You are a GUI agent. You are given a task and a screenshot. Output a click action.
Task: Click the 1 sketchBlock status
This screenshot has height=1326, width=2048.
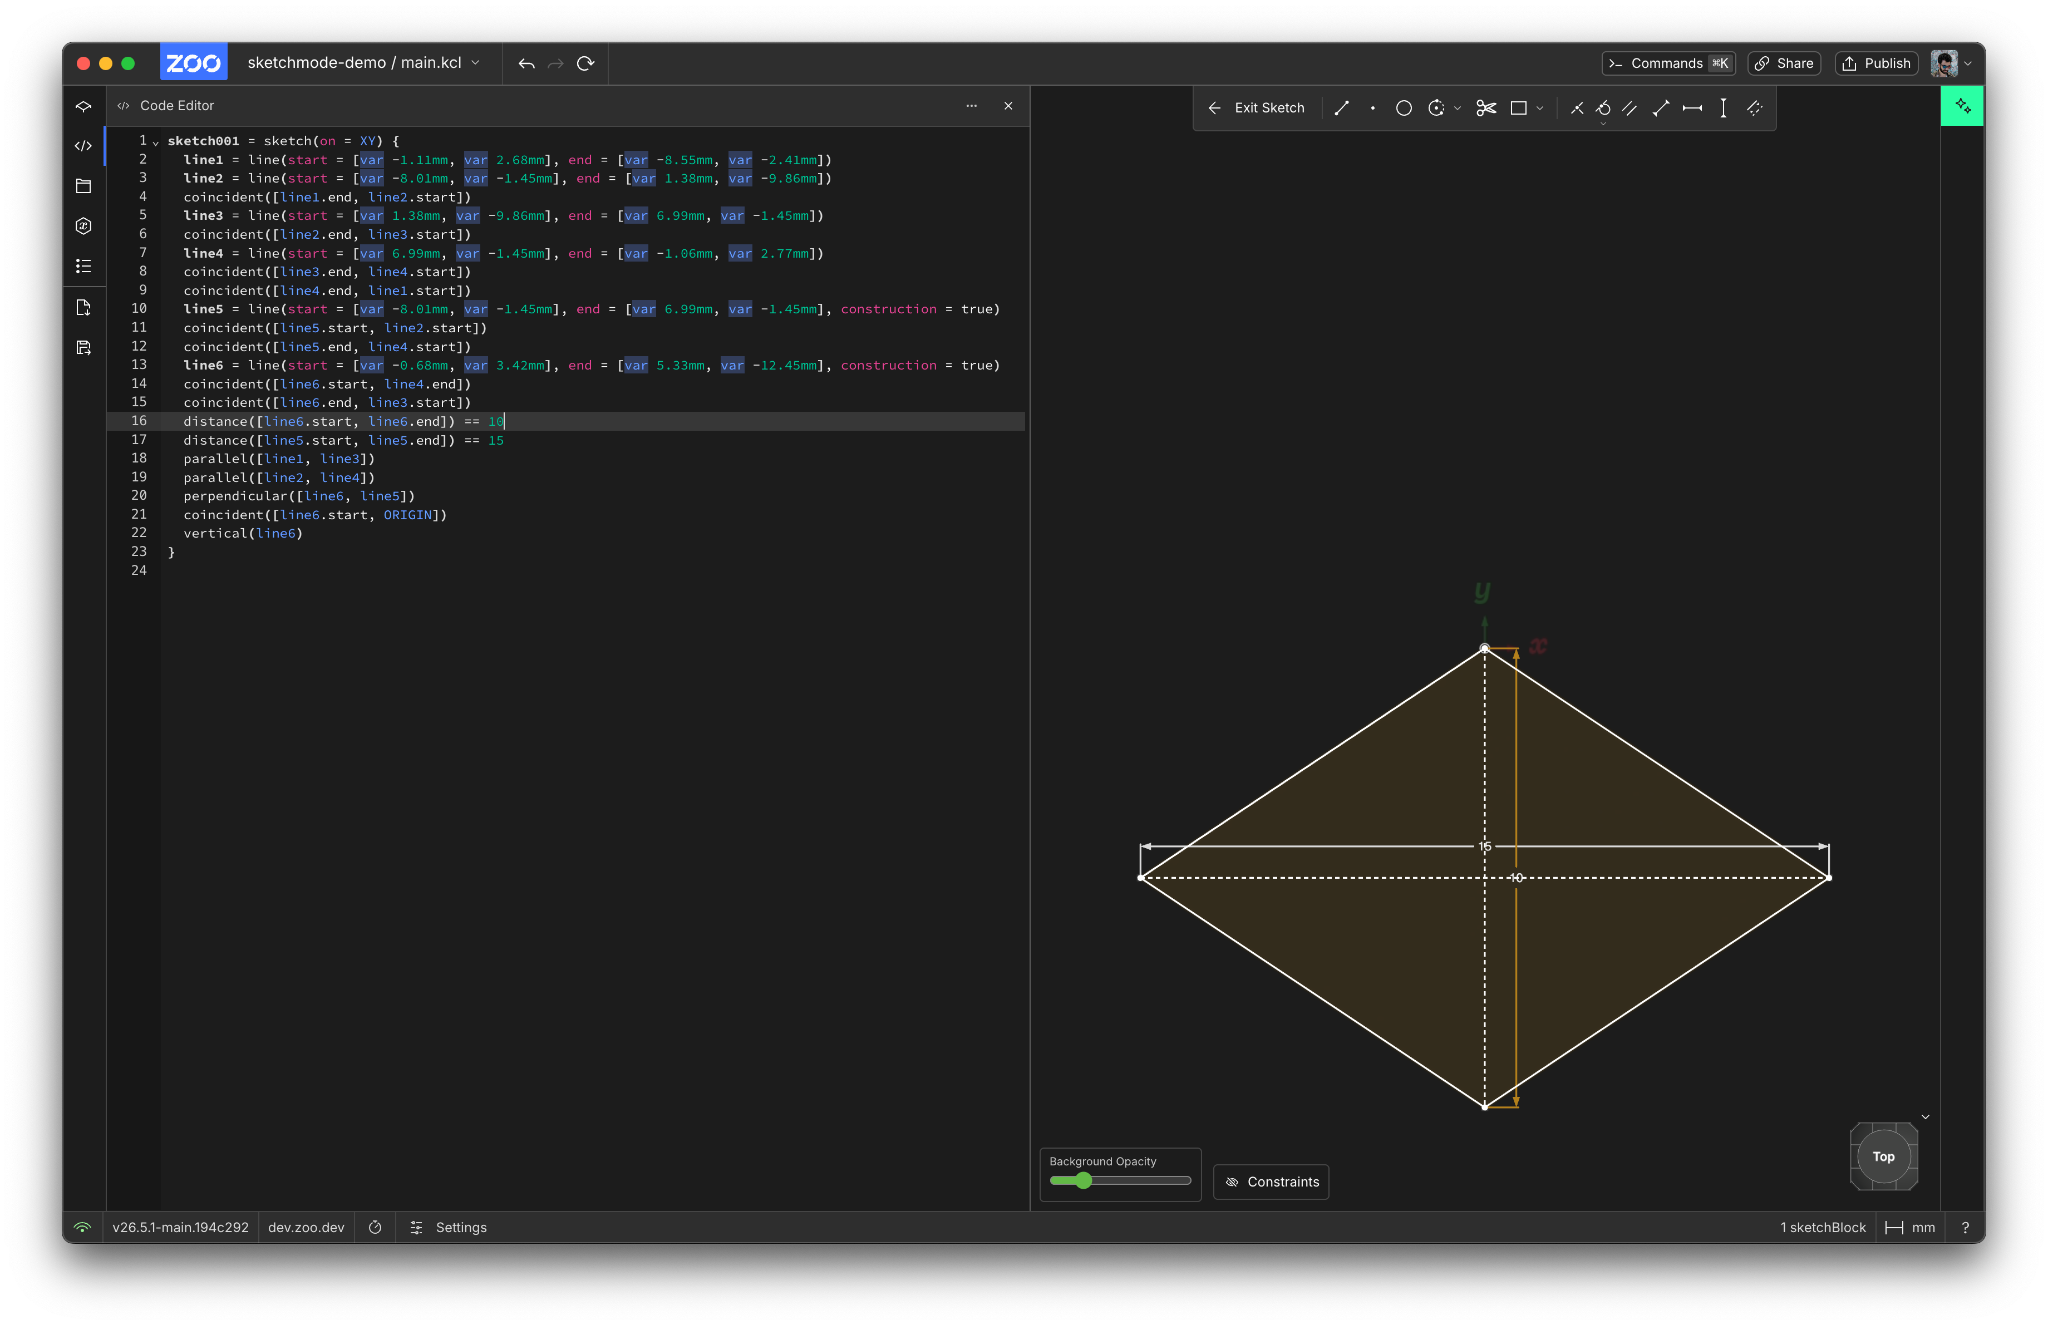[1822, 1227]
